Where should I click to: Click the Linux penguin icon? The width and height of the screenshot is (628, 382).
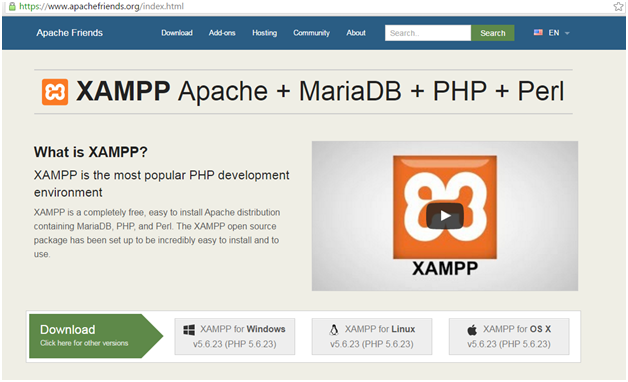tap(334, 330)
